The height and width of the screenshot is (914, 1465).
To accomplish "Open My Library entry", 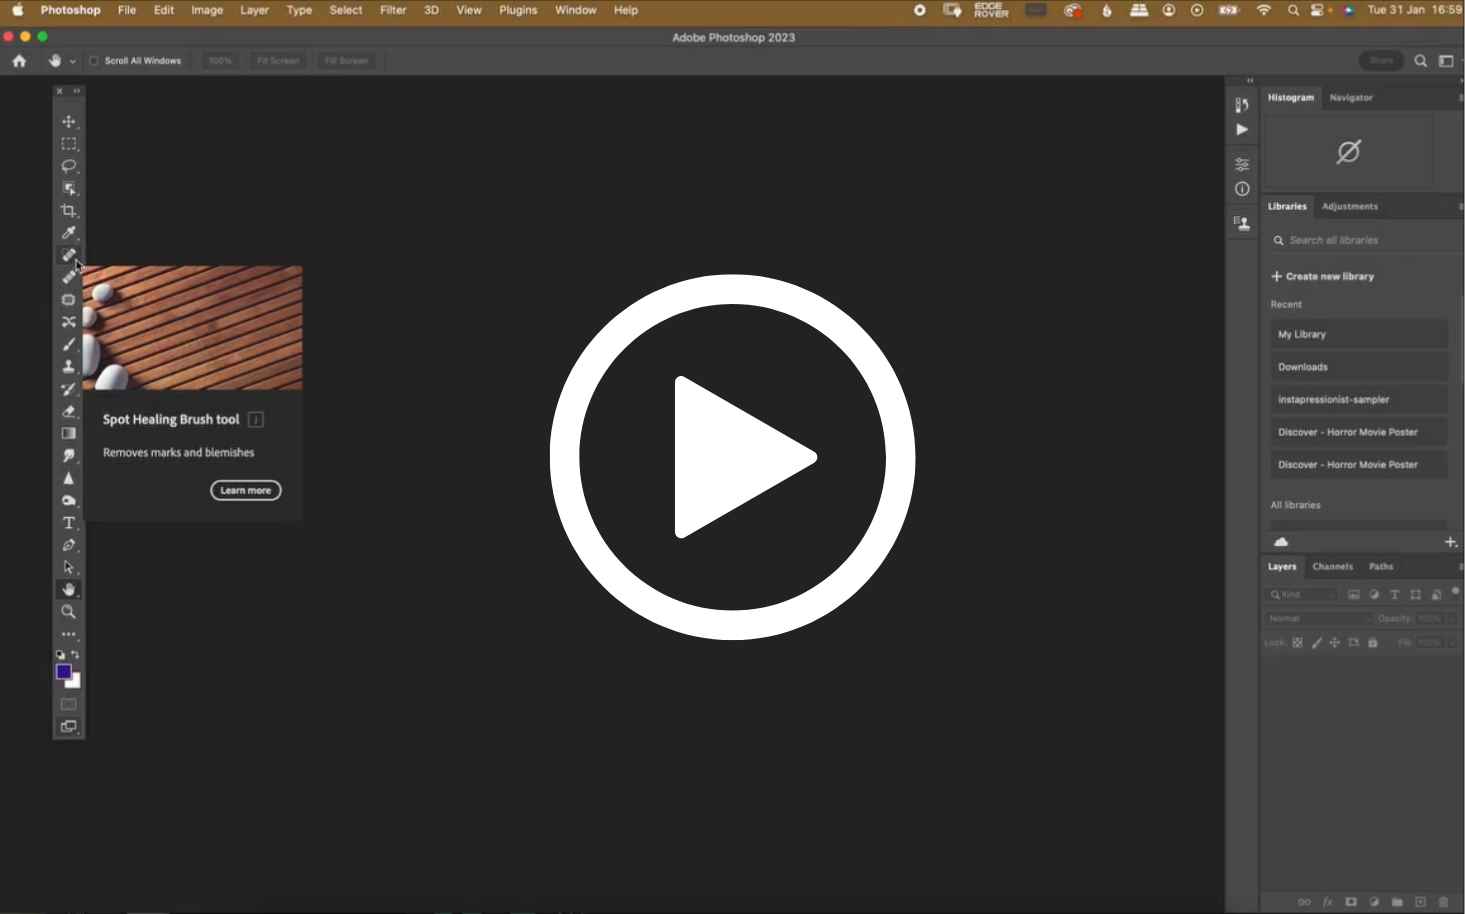I will click(x=1359, y=335).
